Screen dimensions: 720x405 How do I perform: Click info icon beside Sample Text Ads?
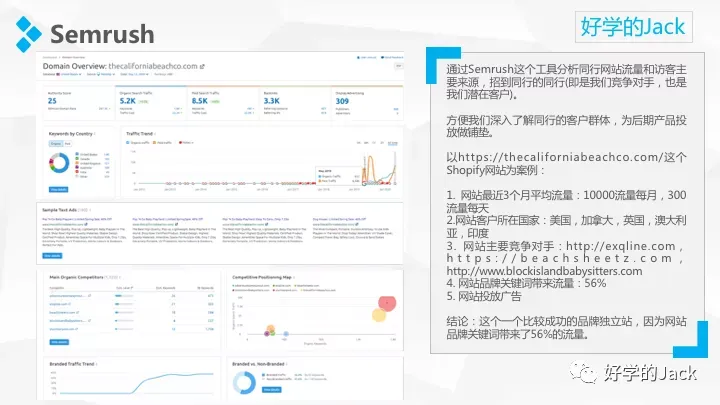[x=90, y=210]
